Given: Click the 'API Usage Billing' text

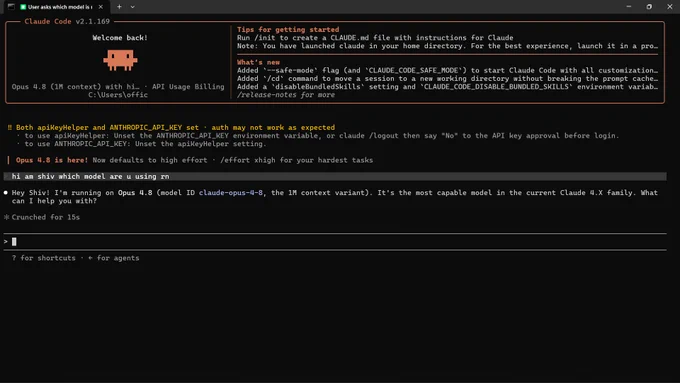Looking at the screenshot, I should [188, 86].
